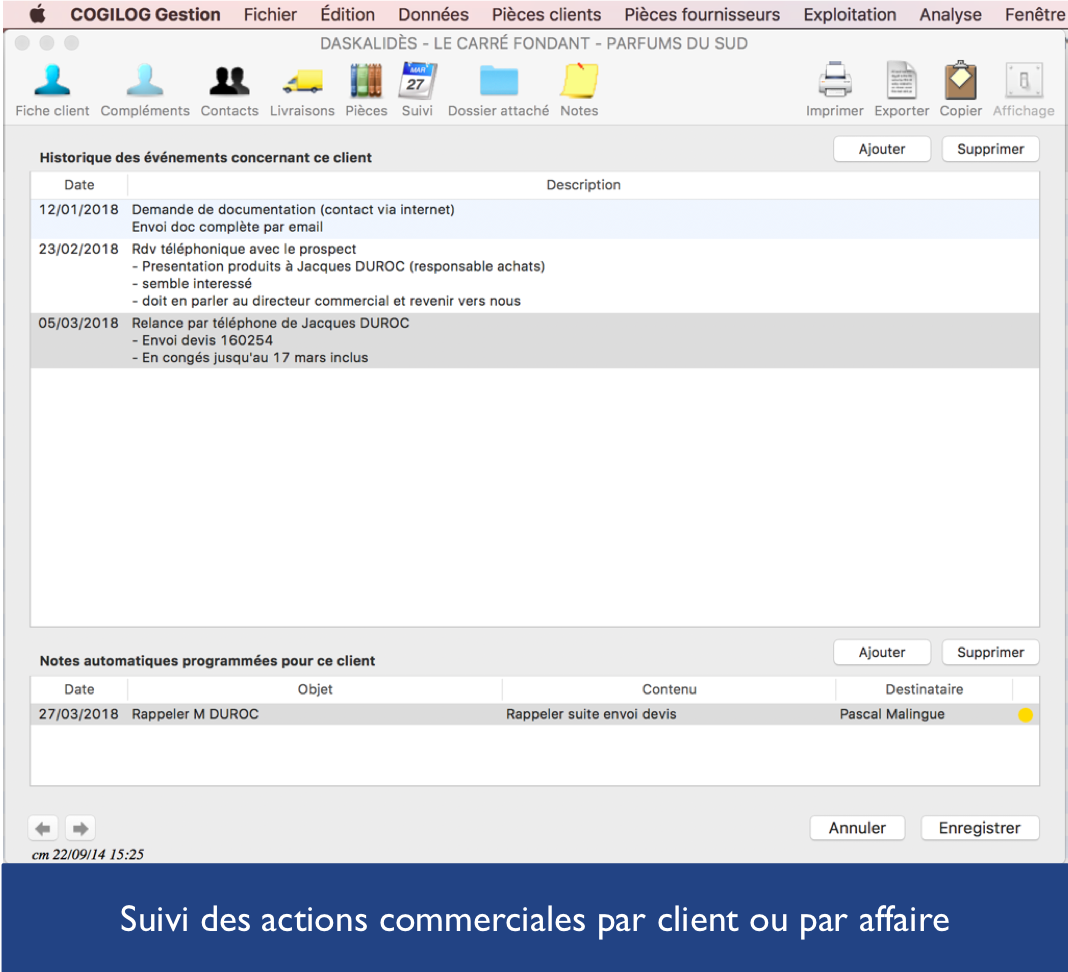Select the 27/03/2018 Rappeler M DUROC note
The image size is (1068, 972).
(535, 715)
